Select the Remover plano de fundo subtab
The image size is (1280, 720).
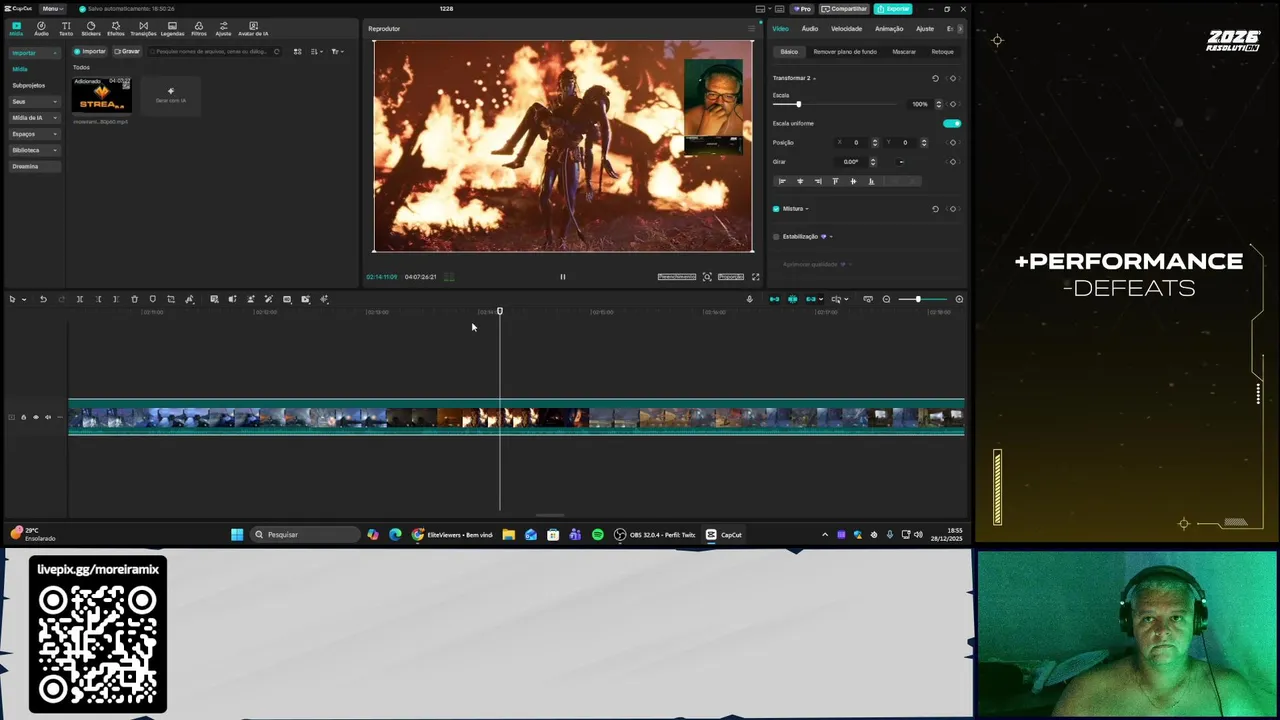(845, 52)
